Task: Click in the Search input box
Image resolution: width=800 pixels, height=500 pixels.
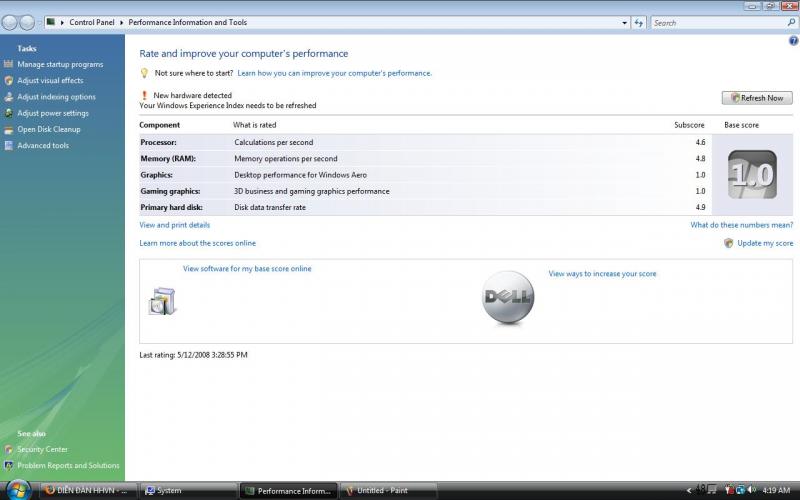Action: click(716, 22)
